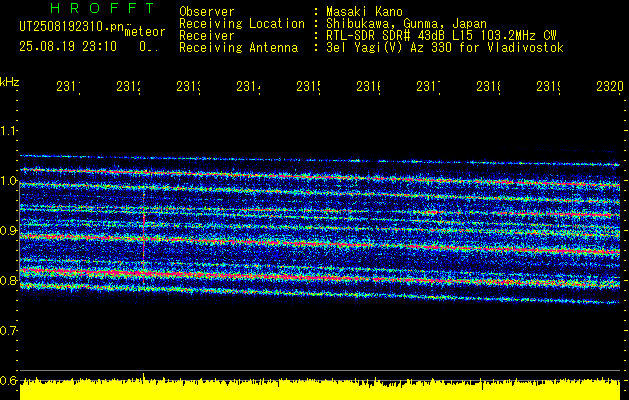The image size is (629, 400).
Task: Click the 0.6 kHz axis label
Action: click(9, 380)
